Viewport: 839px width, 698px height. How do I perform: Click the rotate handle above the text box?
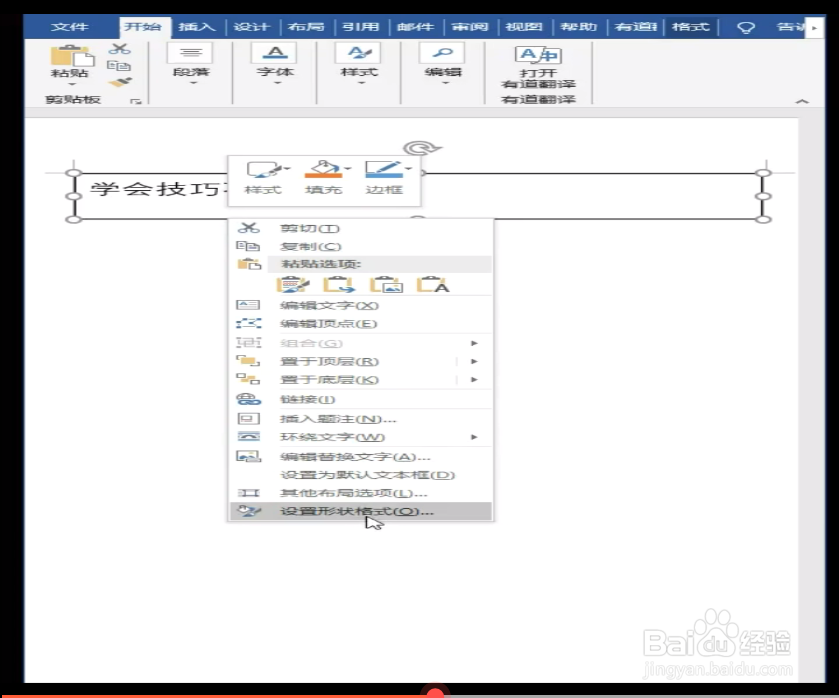tap(422, 148)
